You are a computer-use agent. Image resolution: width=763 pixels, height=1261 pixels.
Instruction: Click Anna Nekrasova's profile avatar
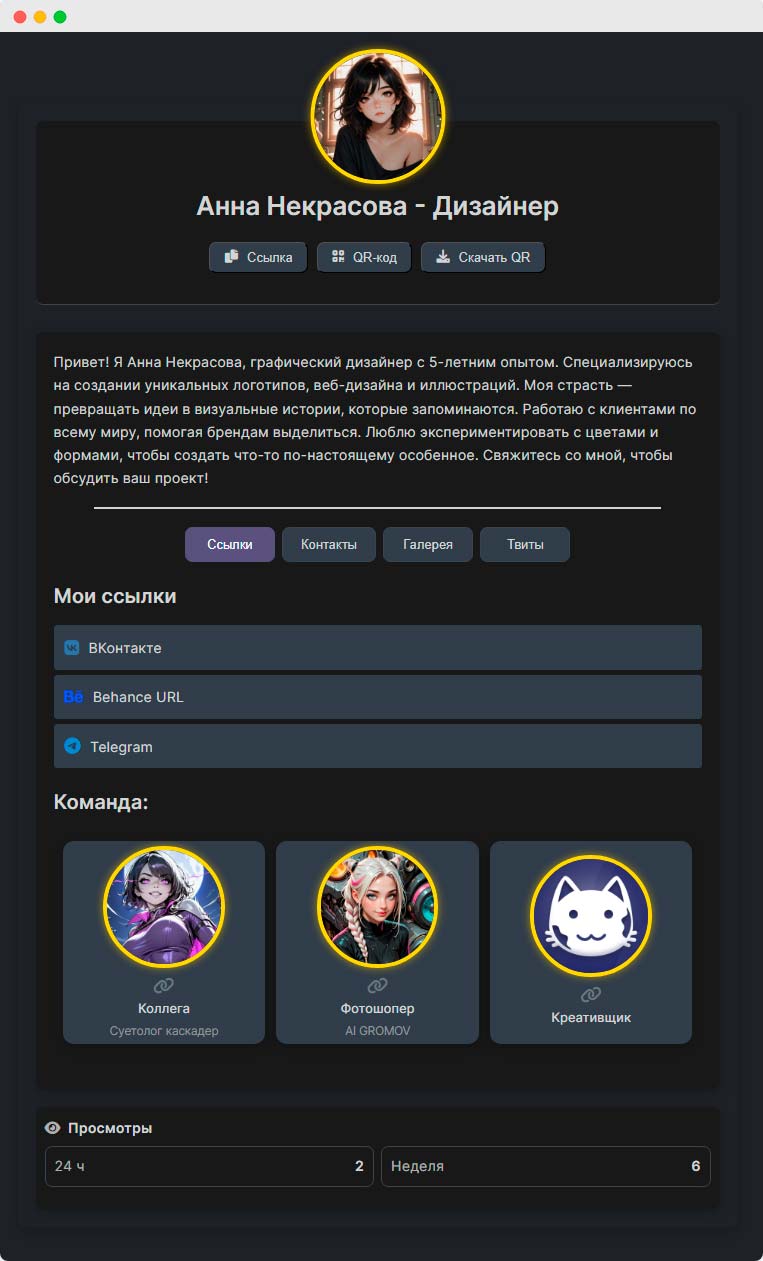tap(378, 116)
